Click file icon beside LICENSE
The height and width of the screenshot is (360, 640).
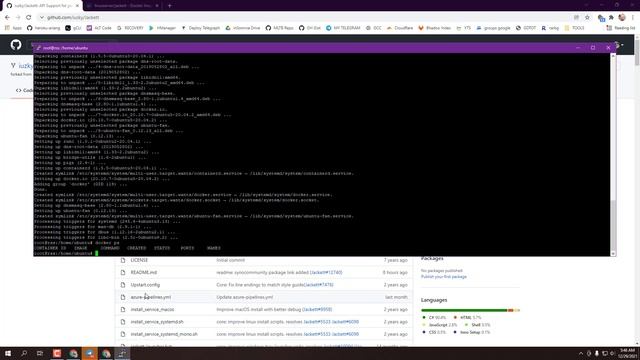tap(123, 260)
